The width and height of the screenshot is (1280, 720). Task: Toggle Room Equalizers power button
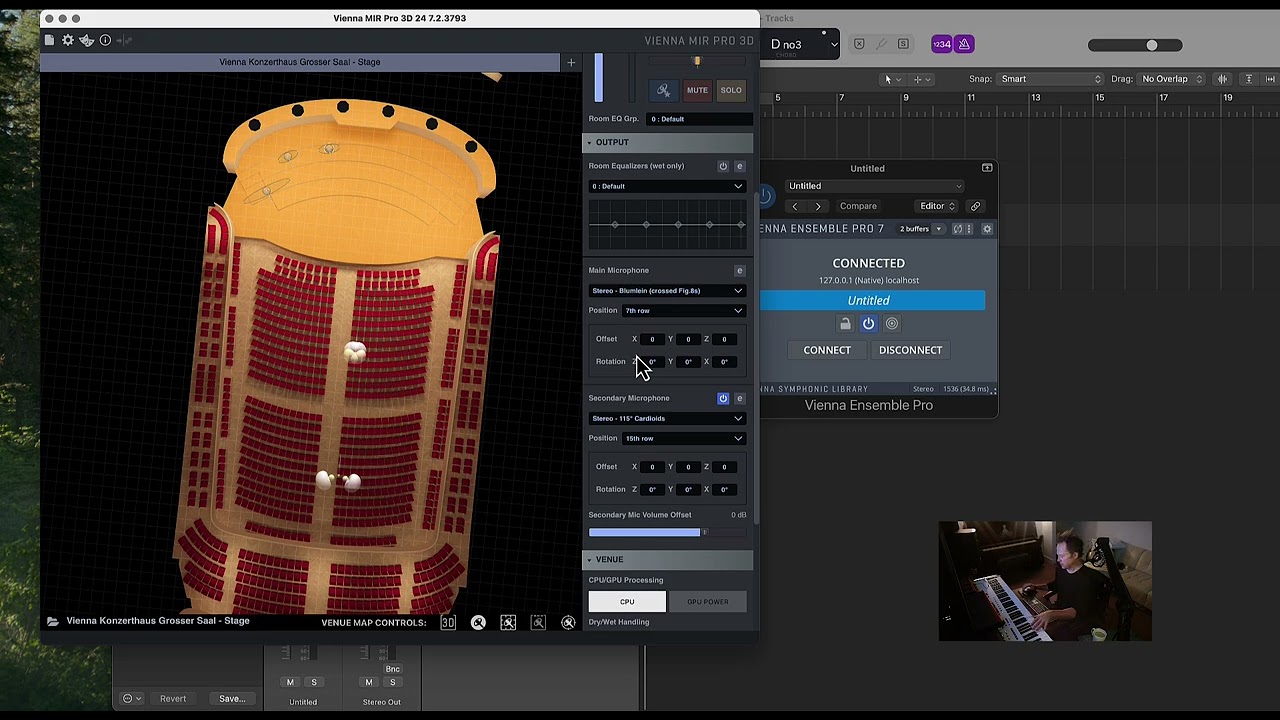[x=723, y=166]
